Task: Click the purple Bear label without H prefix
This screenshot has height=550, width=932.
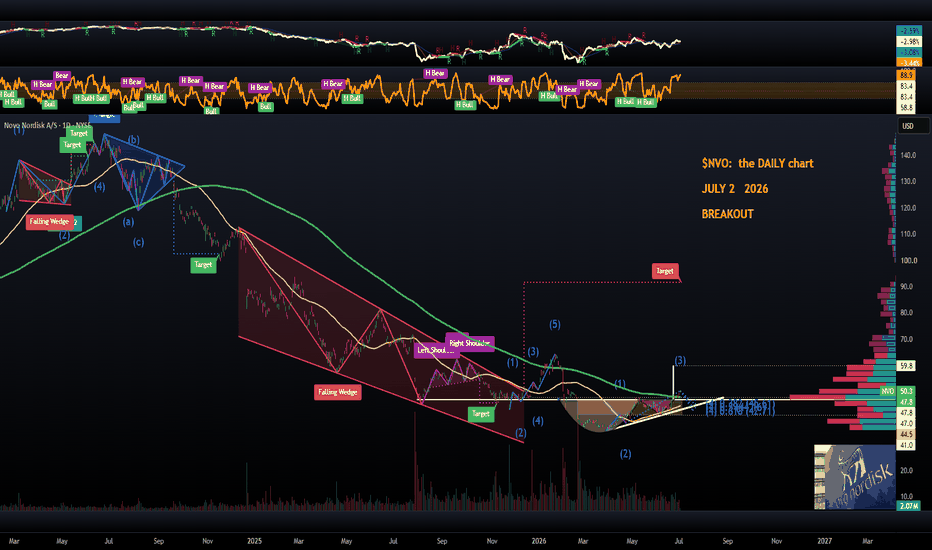Action: pos(62,76)
